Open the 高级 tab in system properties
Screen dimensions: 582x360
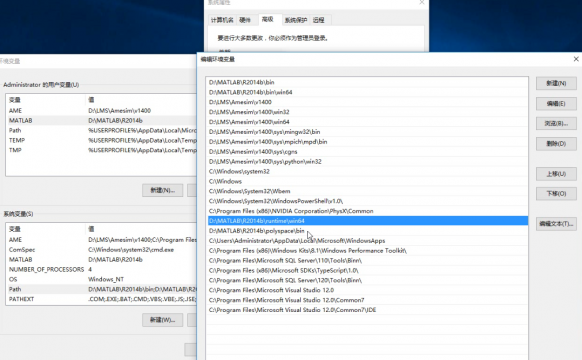[x=268, y=19]
